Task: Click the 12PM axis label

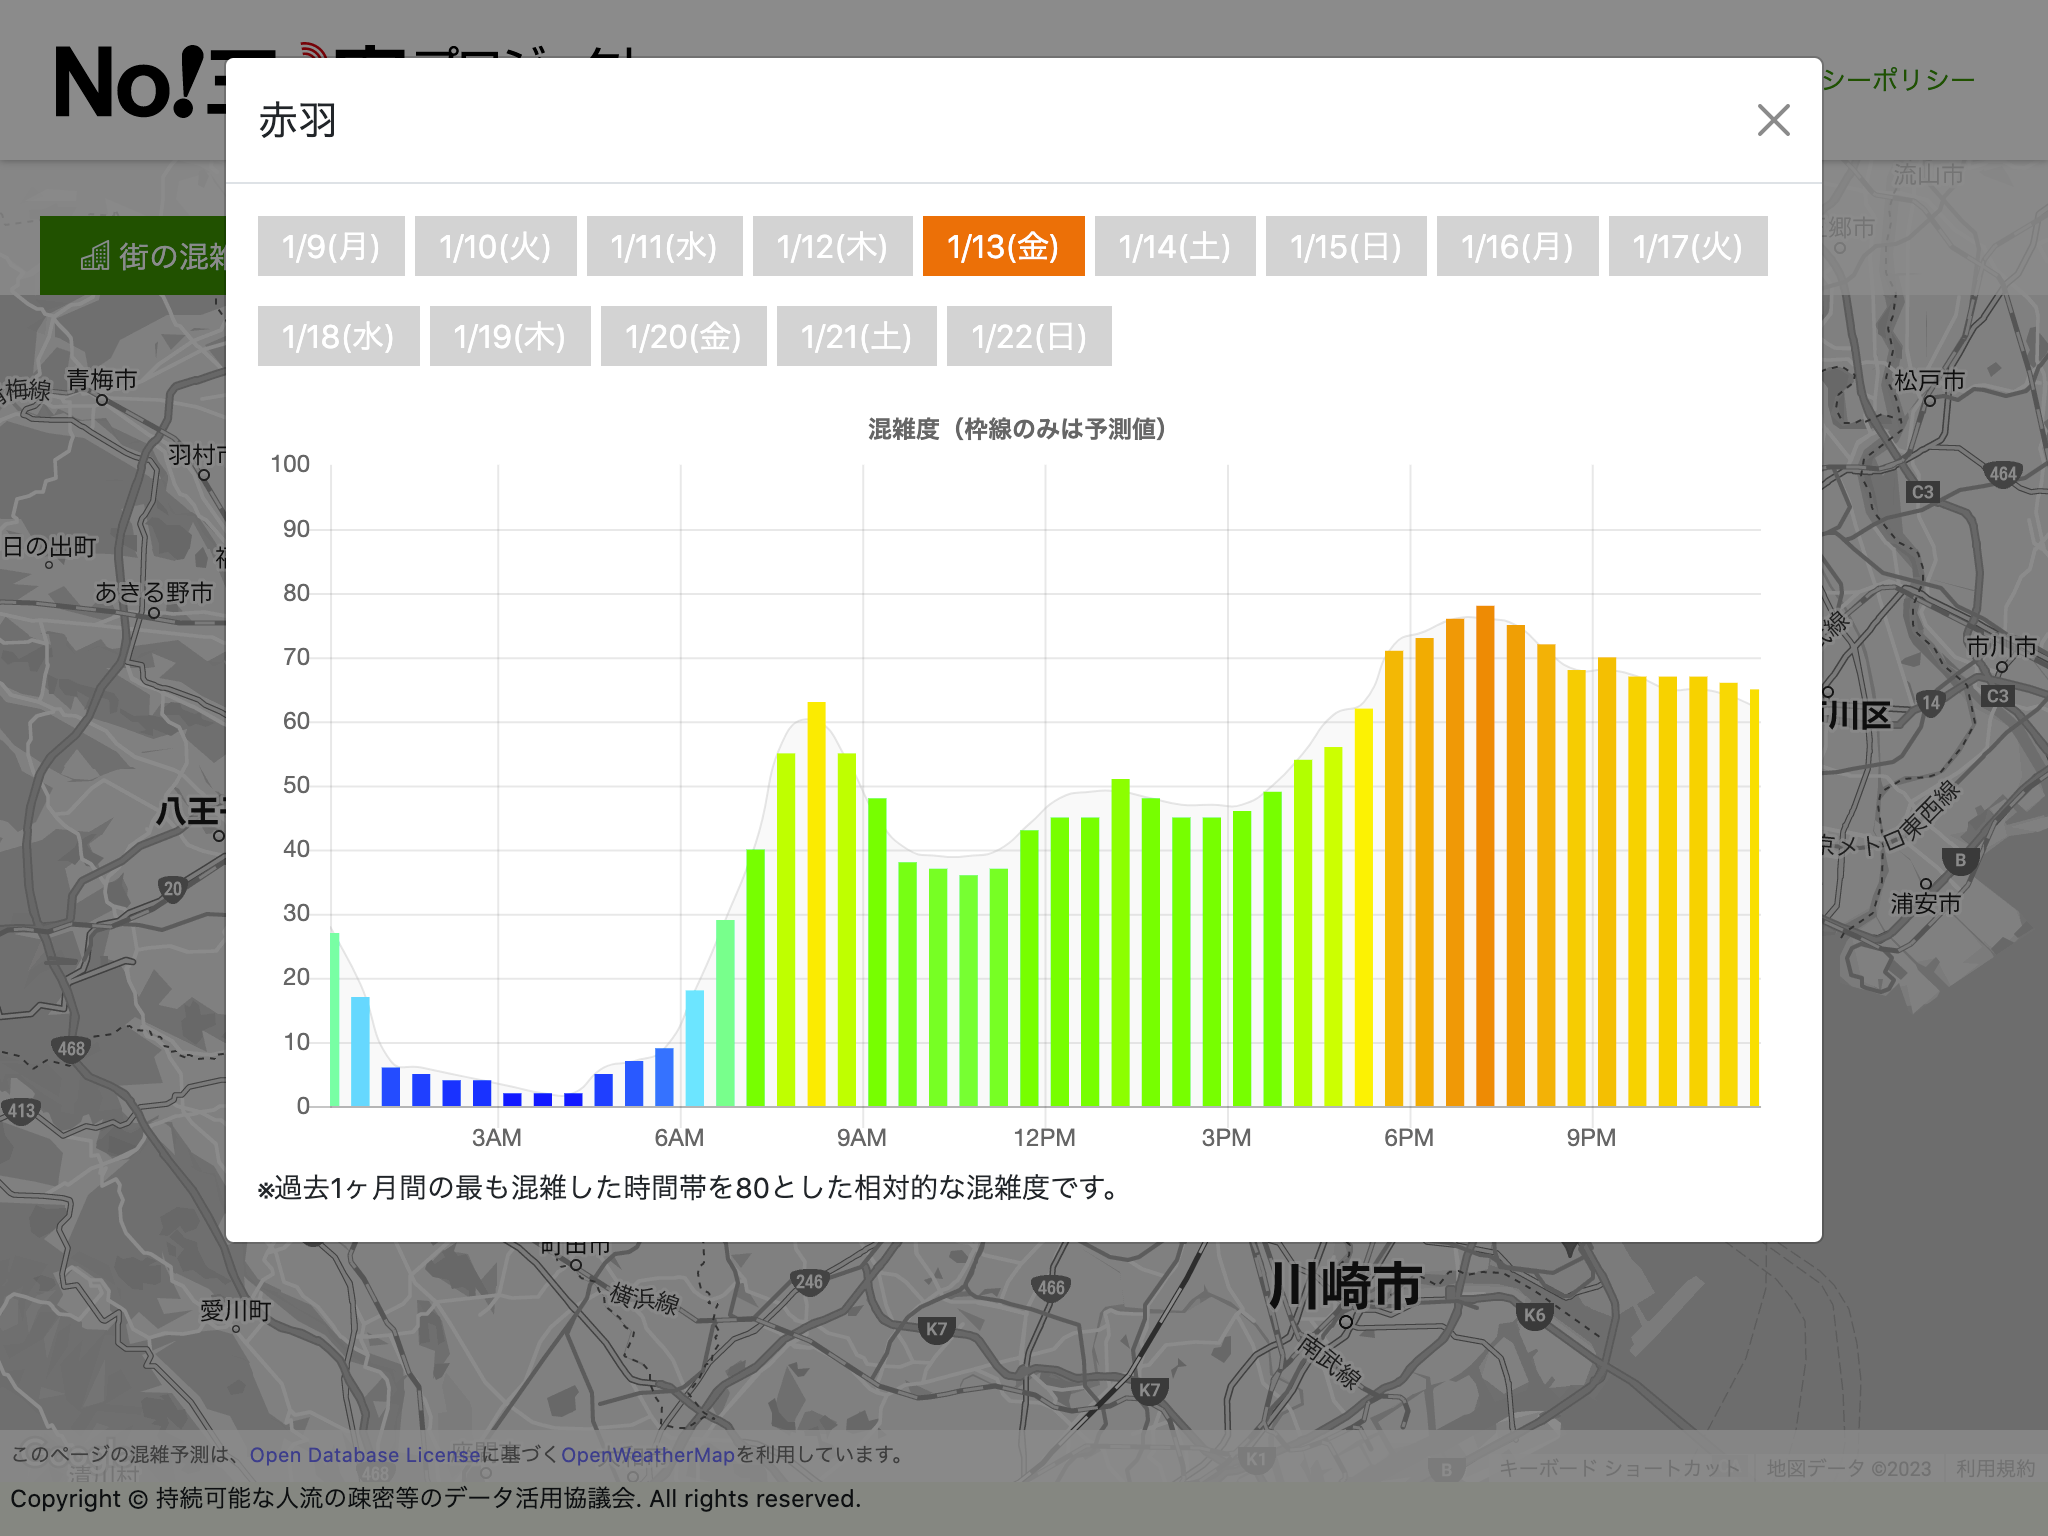Action: (1044, 1138)
